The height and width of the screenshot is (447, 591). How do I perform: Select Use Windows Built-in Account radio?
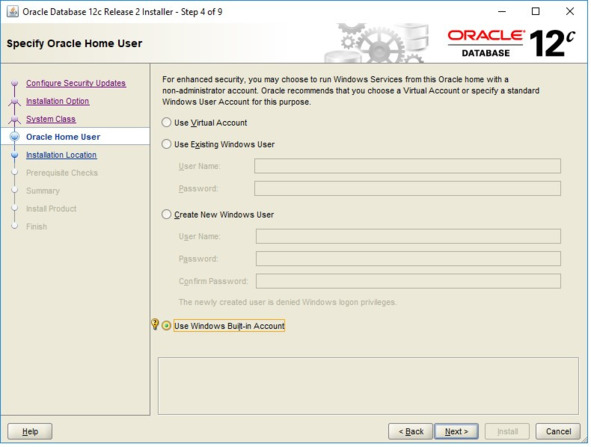point(166,326)
